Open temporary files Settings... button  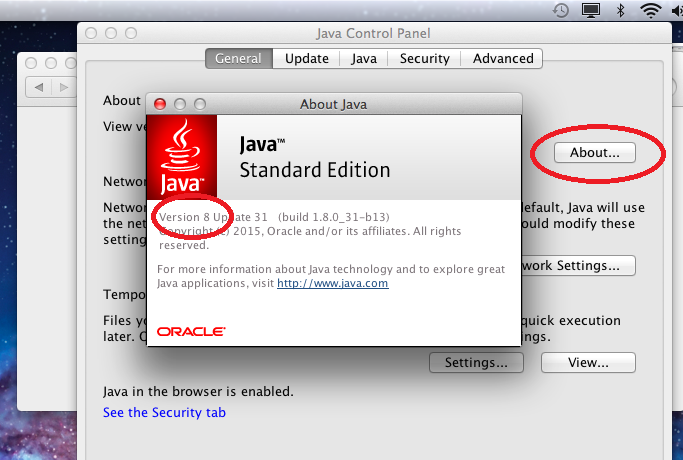click(476, 362)
